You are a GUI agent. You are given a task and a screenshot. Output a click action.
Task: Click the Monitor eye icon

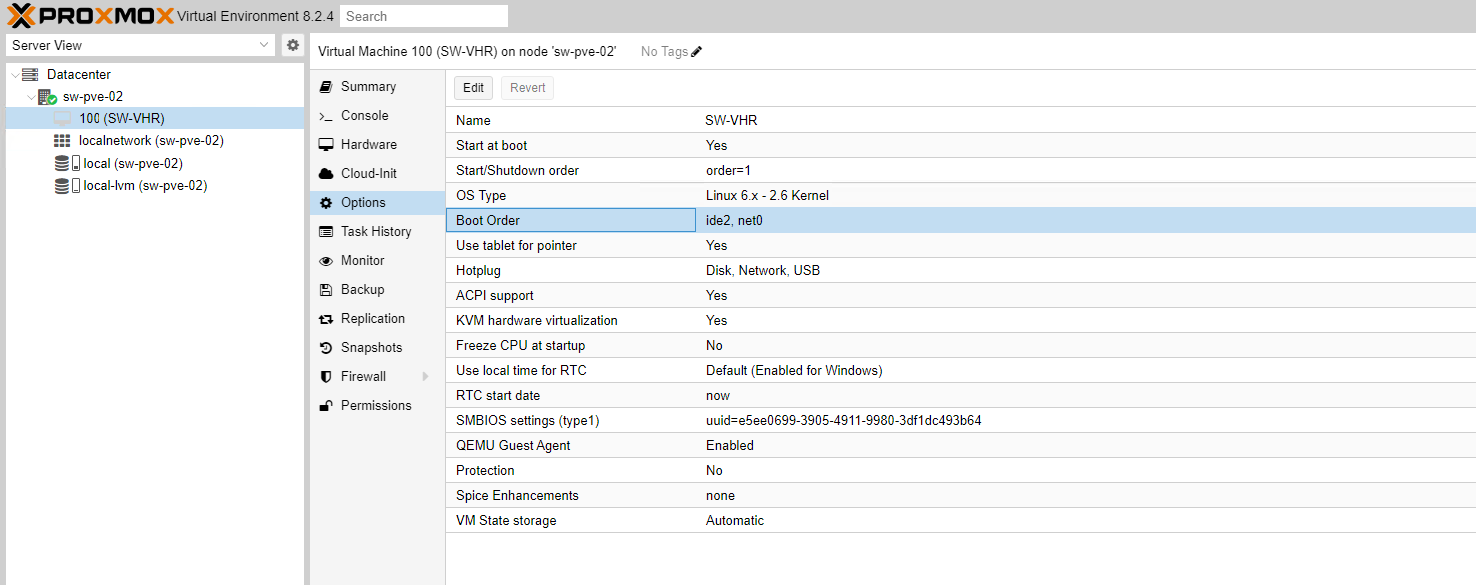[326, 261]
